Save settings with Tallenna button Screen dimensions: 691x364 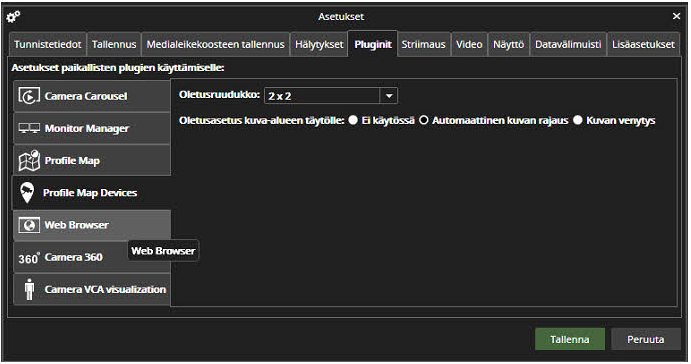(570, 339)
